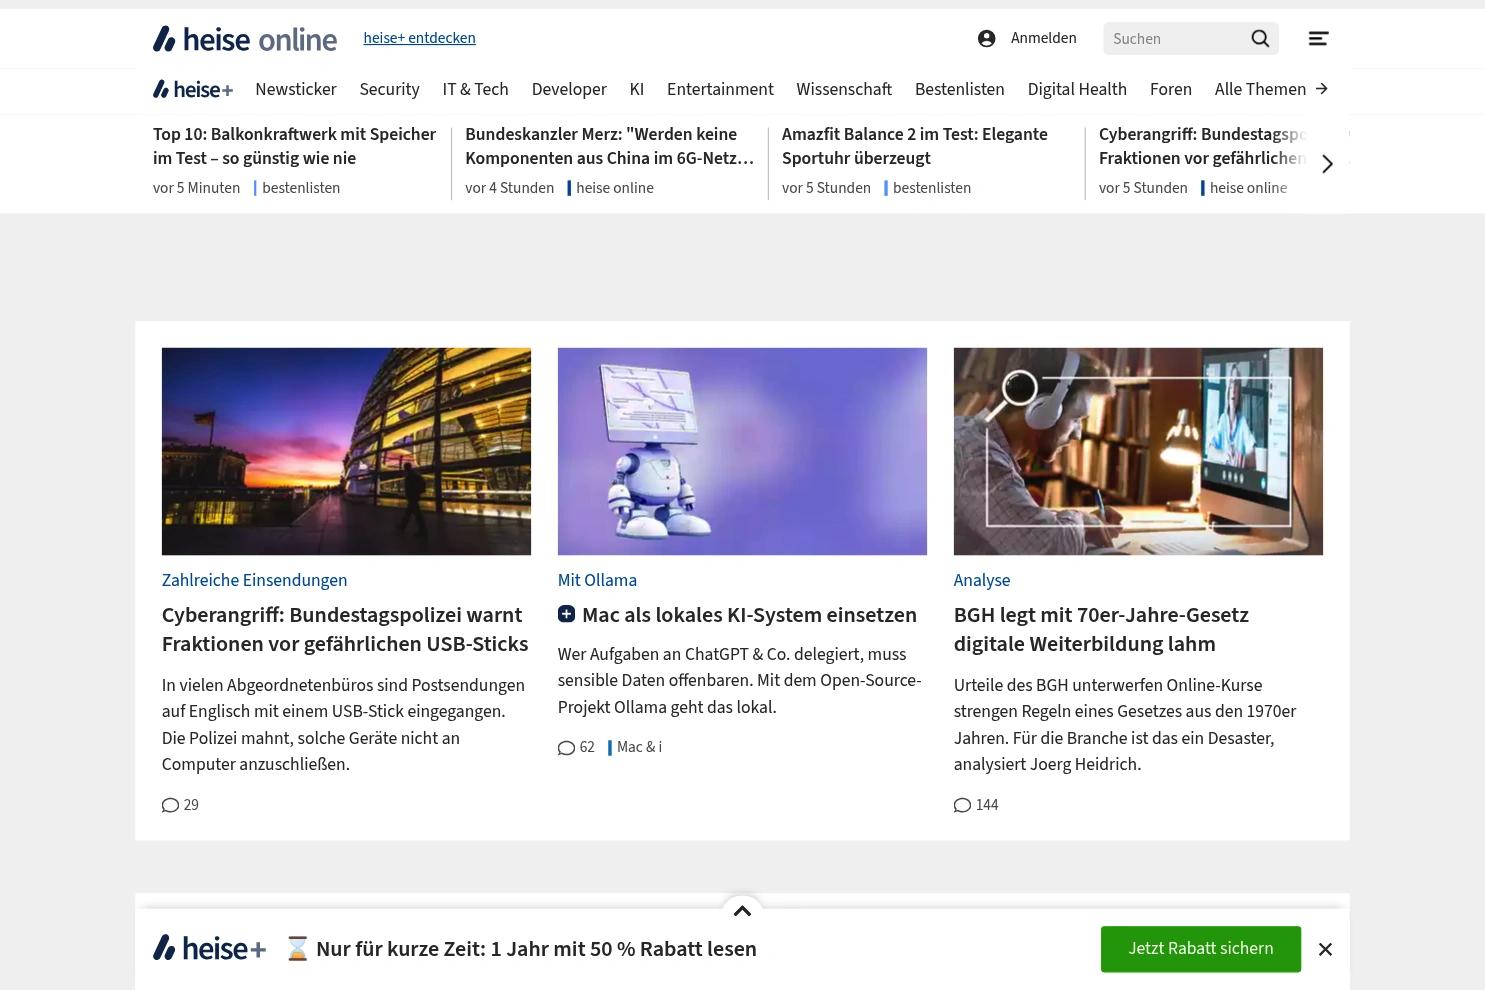
Task: Switch to the Security section
Action: (389, 89)
